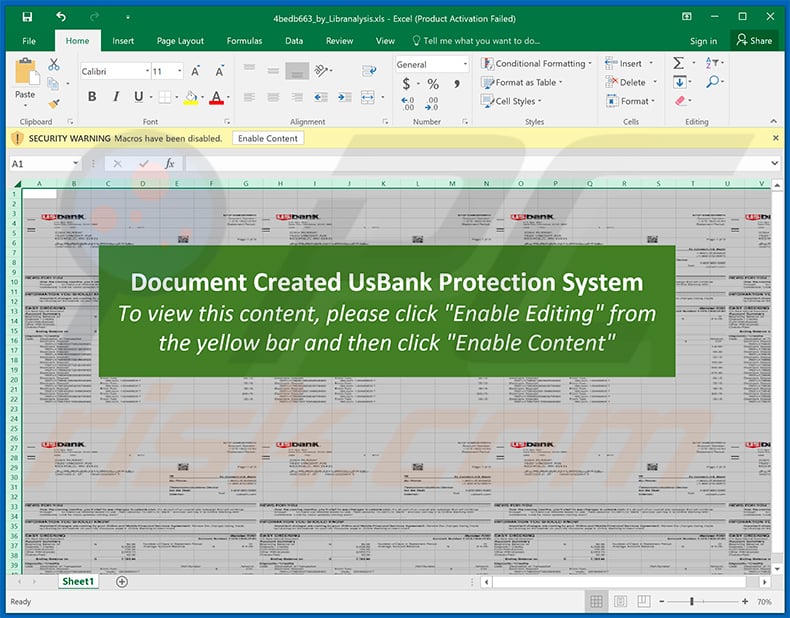This screenshot has height=618, width=790.
Task: Toggle Underline formatting
Action: [x=138, y=96]
